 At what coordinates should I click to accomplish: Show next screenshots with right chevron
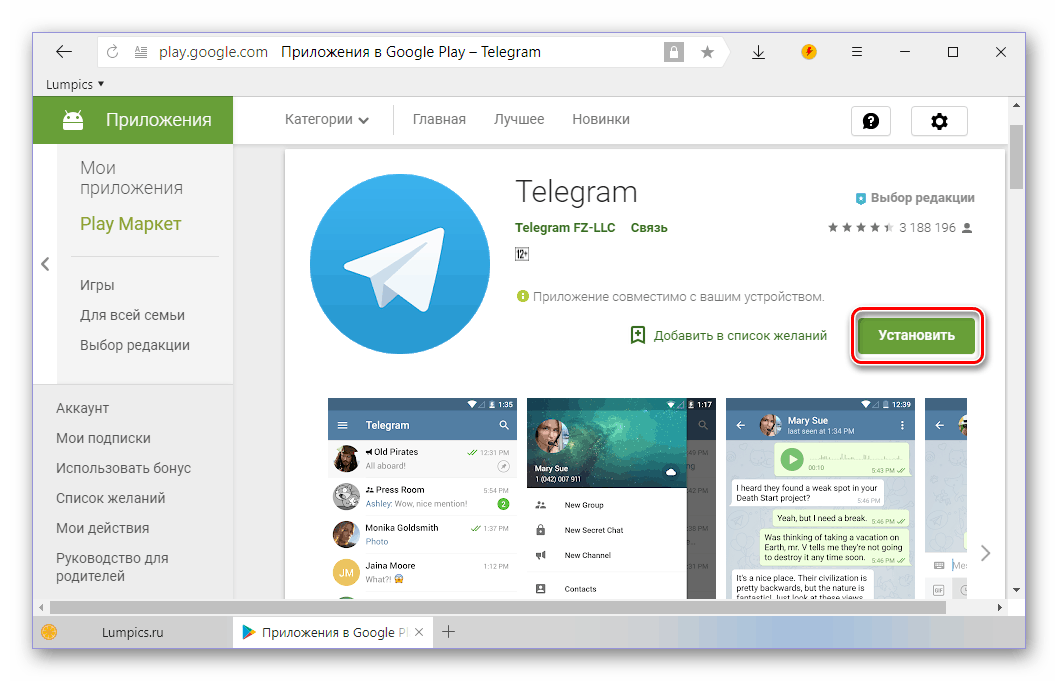986,553
